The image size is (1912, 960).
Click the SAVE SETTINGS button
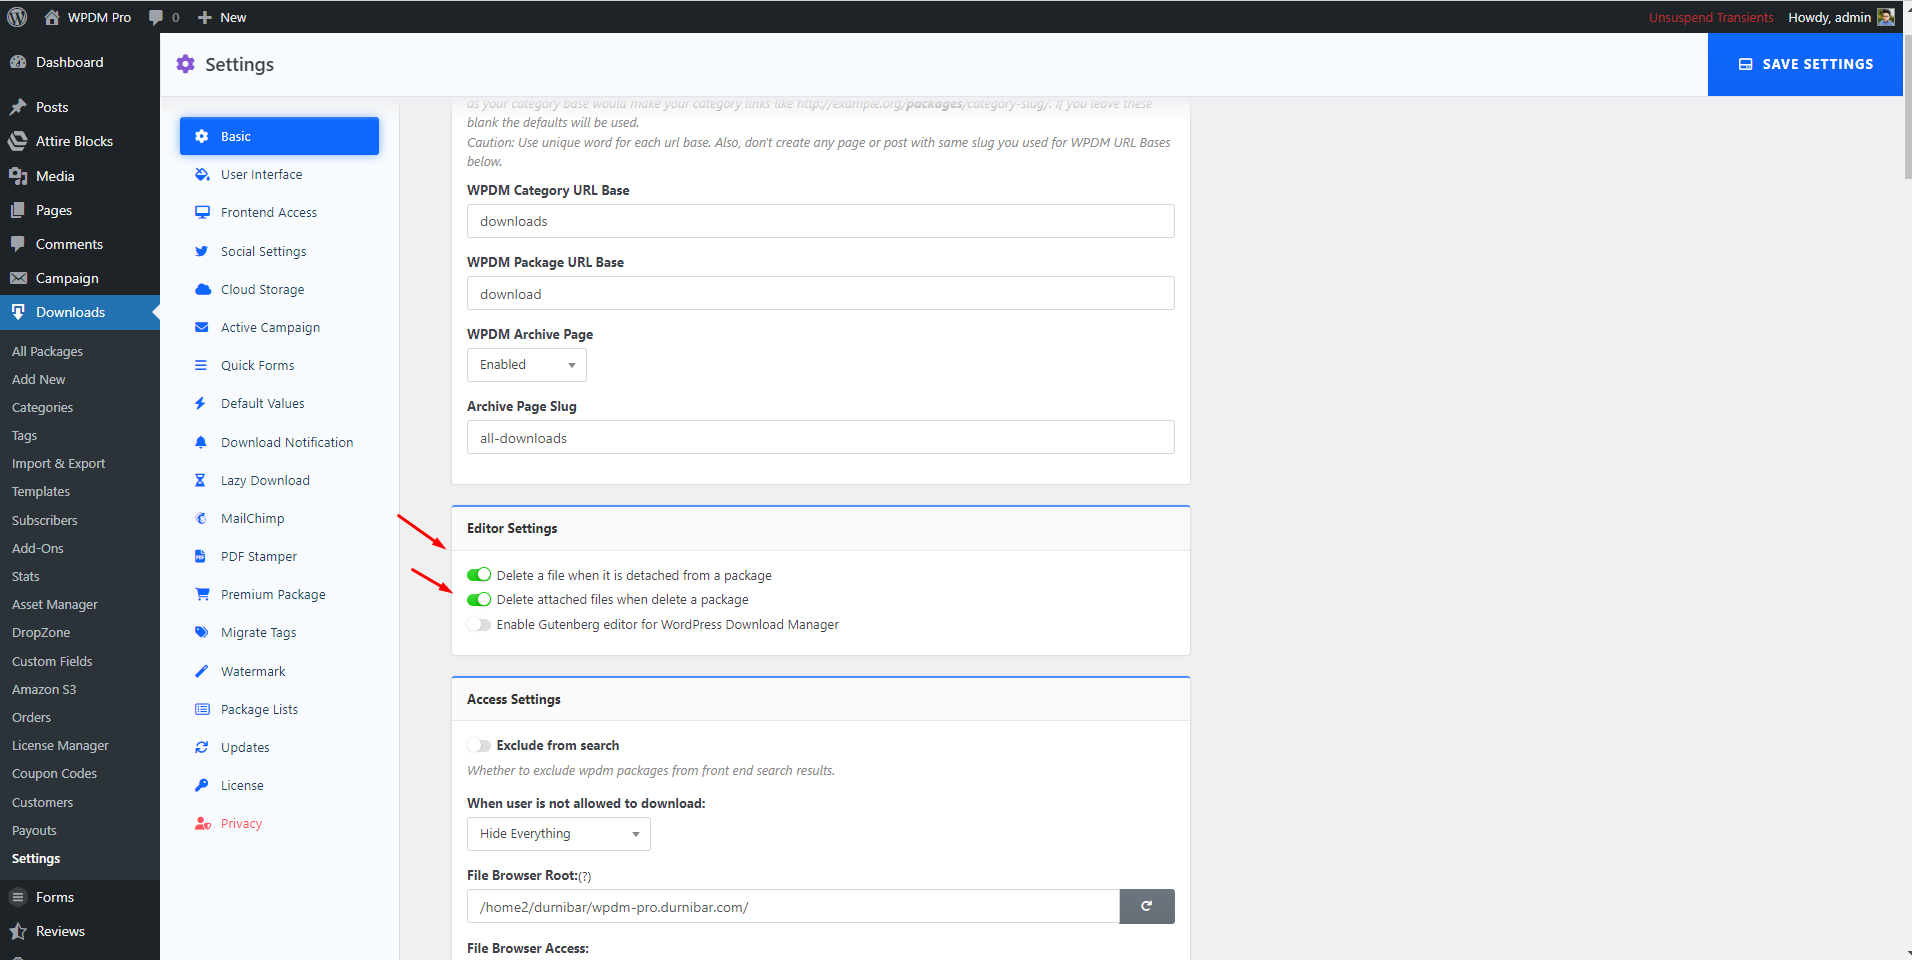1805,64
